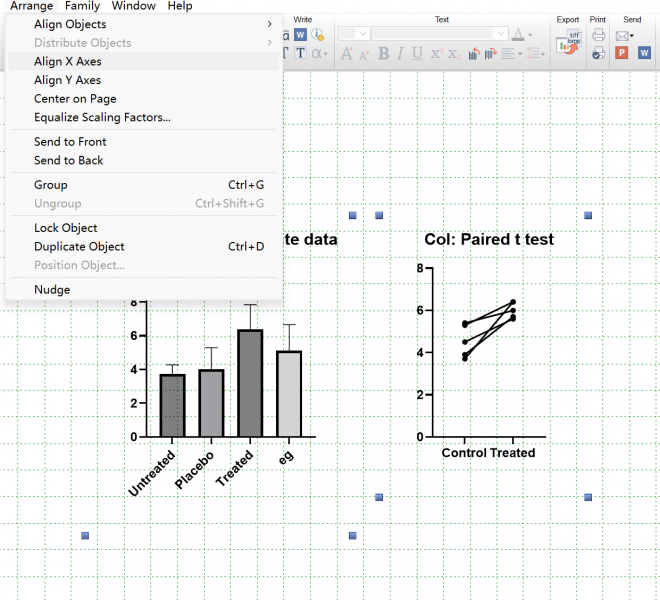Open font color dropdown arrow
The image size is (660, 600).
(x=530, y=35)
